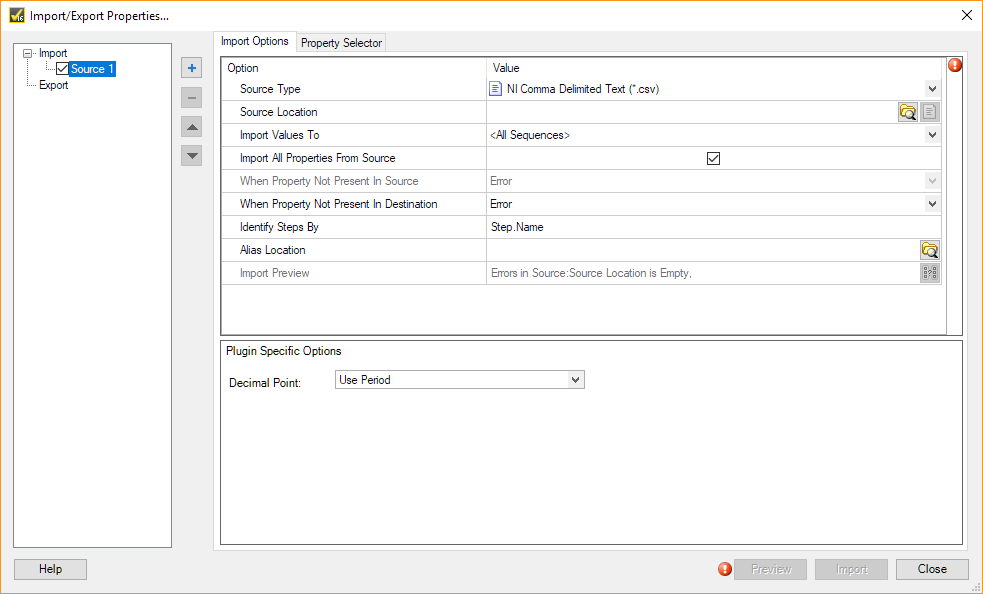Click the Plugin Specific Options heading

point(283,351)
